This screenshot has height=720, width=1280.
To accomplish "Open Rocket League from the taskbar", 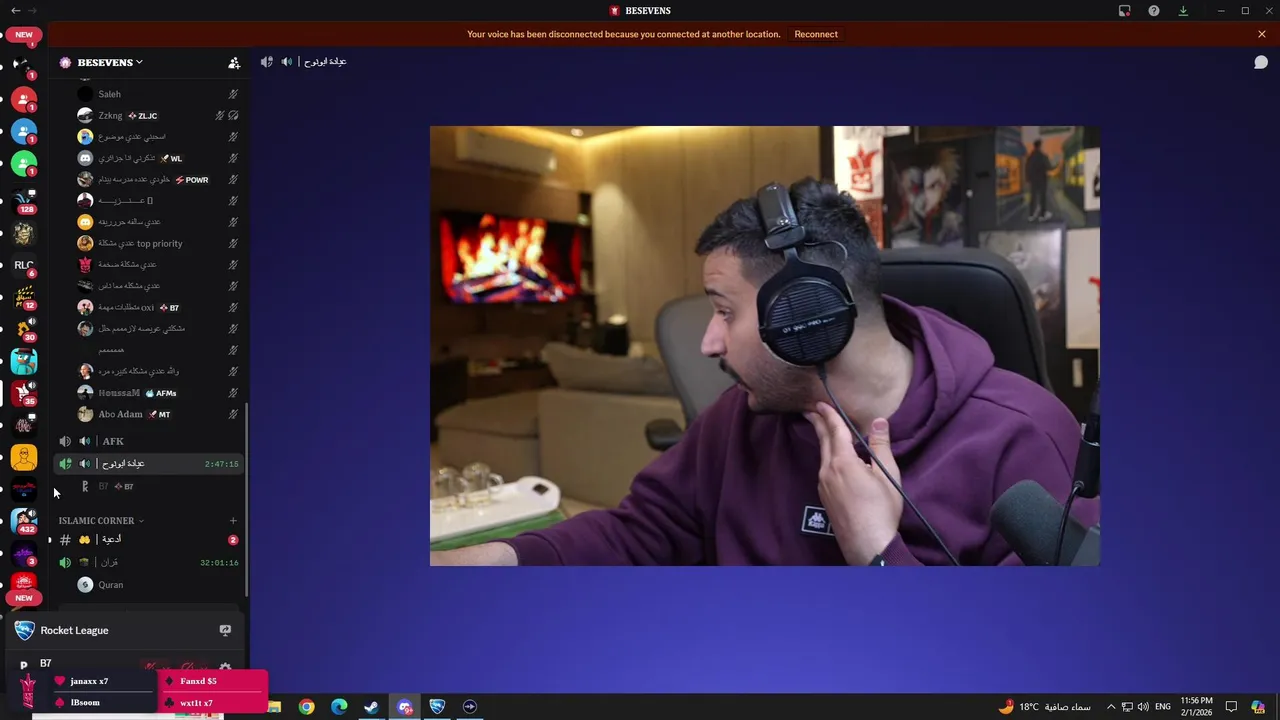I will 437,707.
